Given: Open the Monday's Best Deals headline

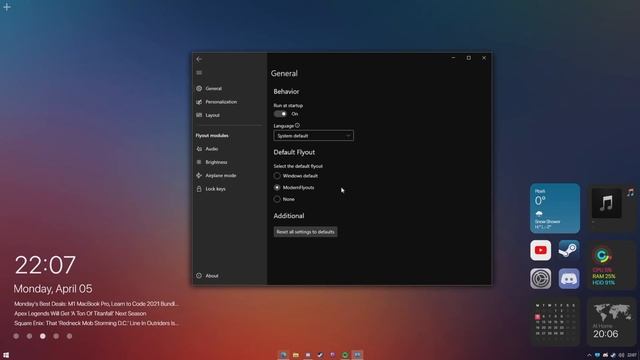Looking at the screenshot, I should tap(96, 304).
